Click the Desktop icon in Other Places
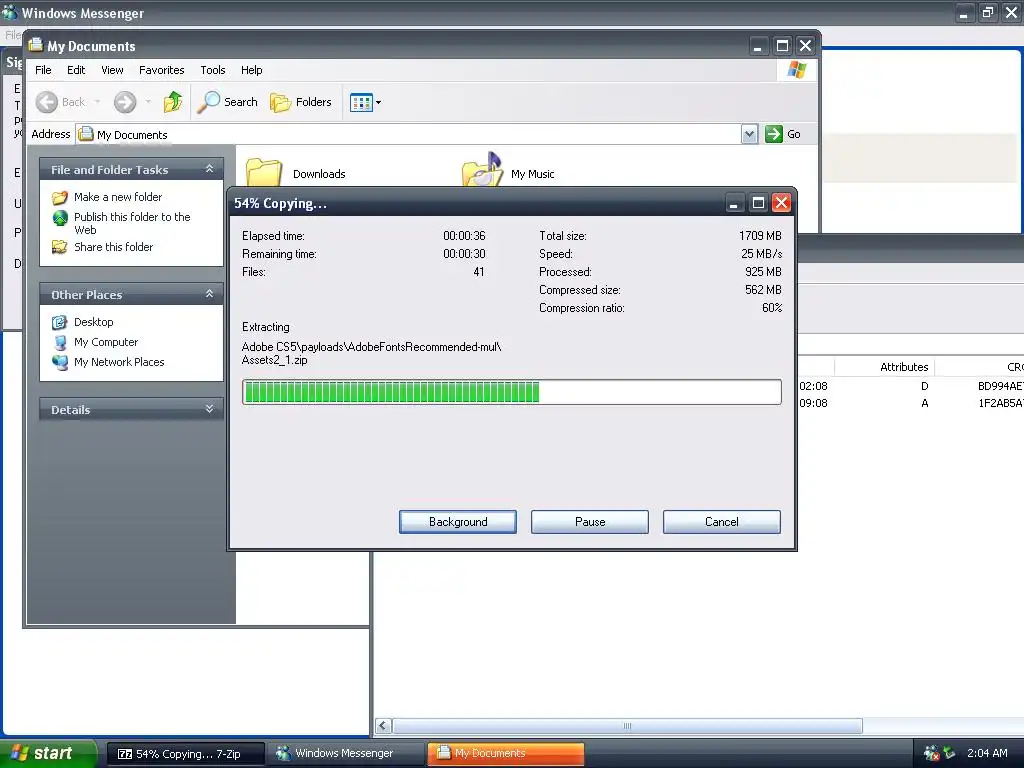The width and height of the screenshot is (1024, 768). 59,322
